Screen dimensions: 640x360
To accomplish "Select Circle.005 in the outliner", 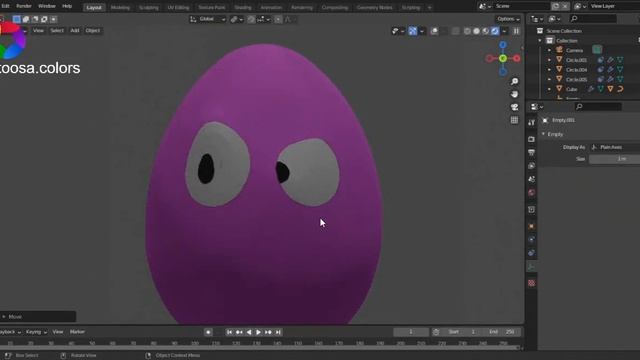I will click(576, 79).
